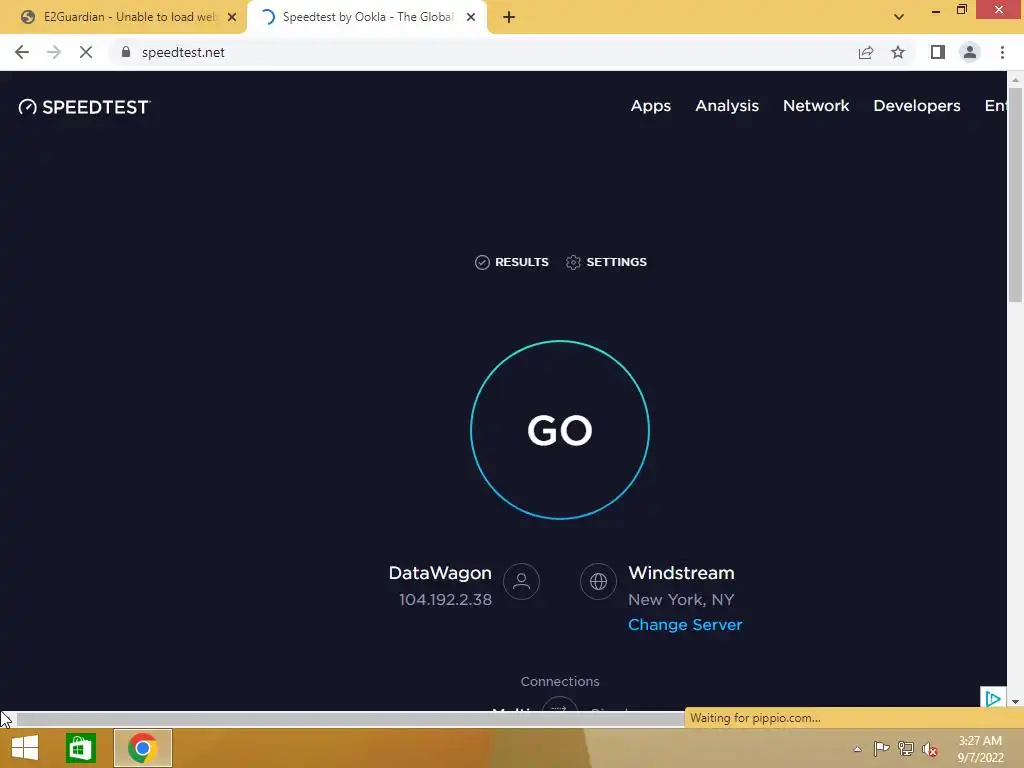Click the Windstream server name
This screenshot has height=768, width=1024.
(x=681, y=573)
